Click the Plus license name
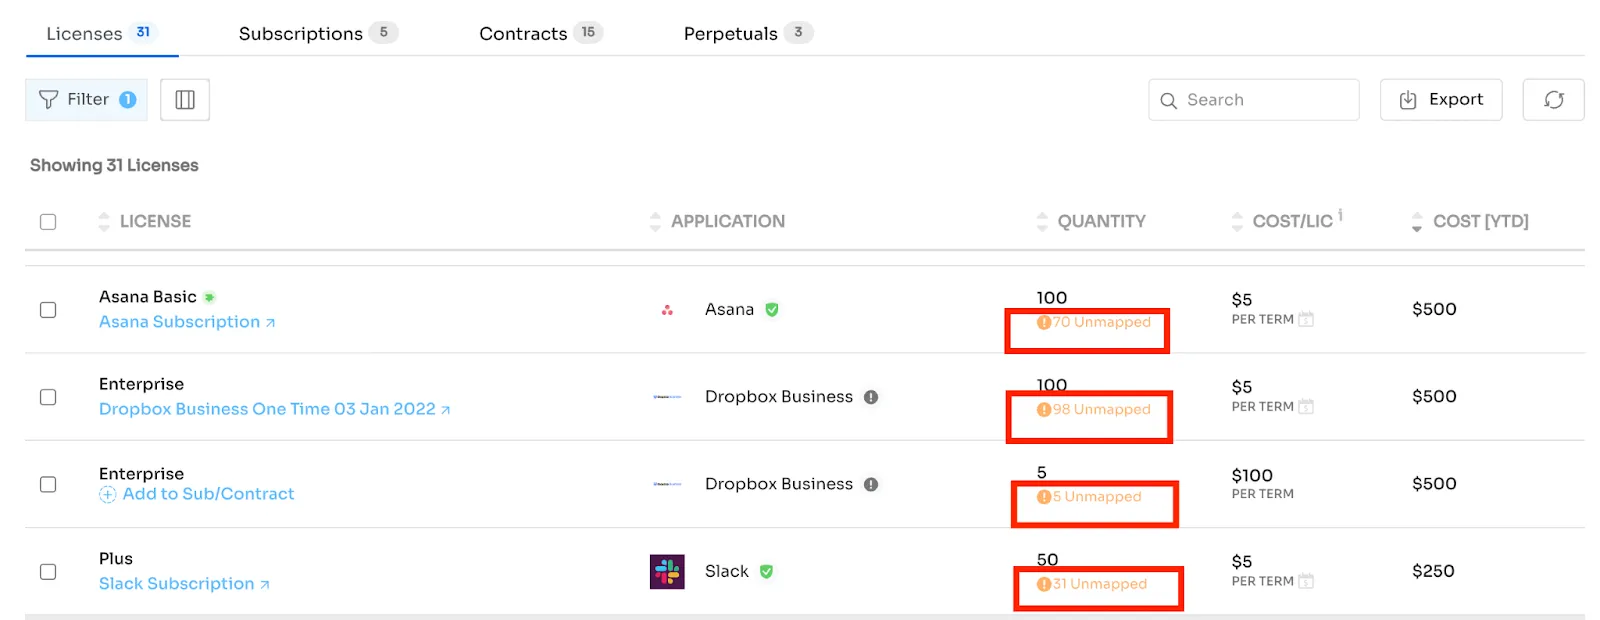 [x=116, y=559]
